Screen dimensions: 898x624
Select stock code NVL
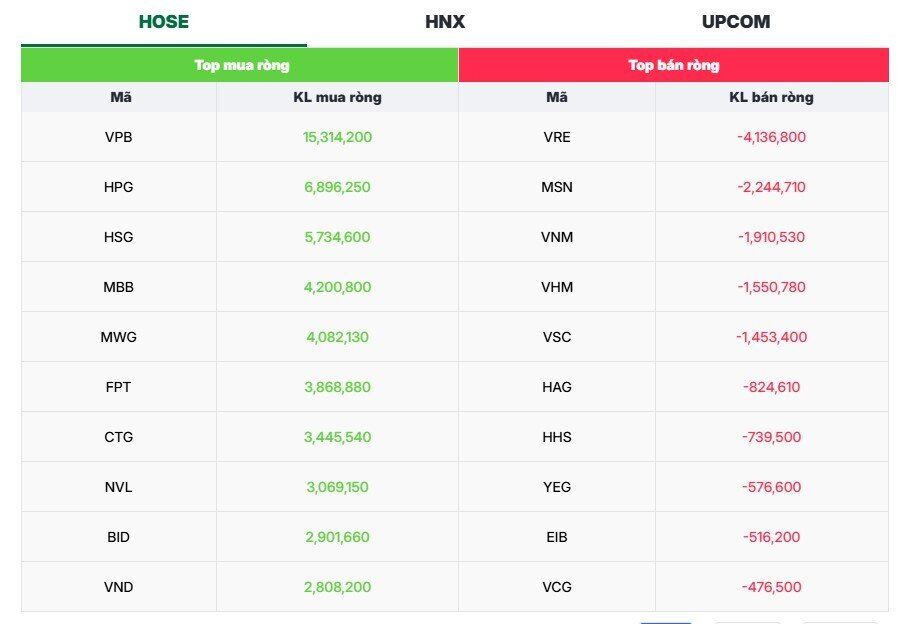click(x=119, y=487)
